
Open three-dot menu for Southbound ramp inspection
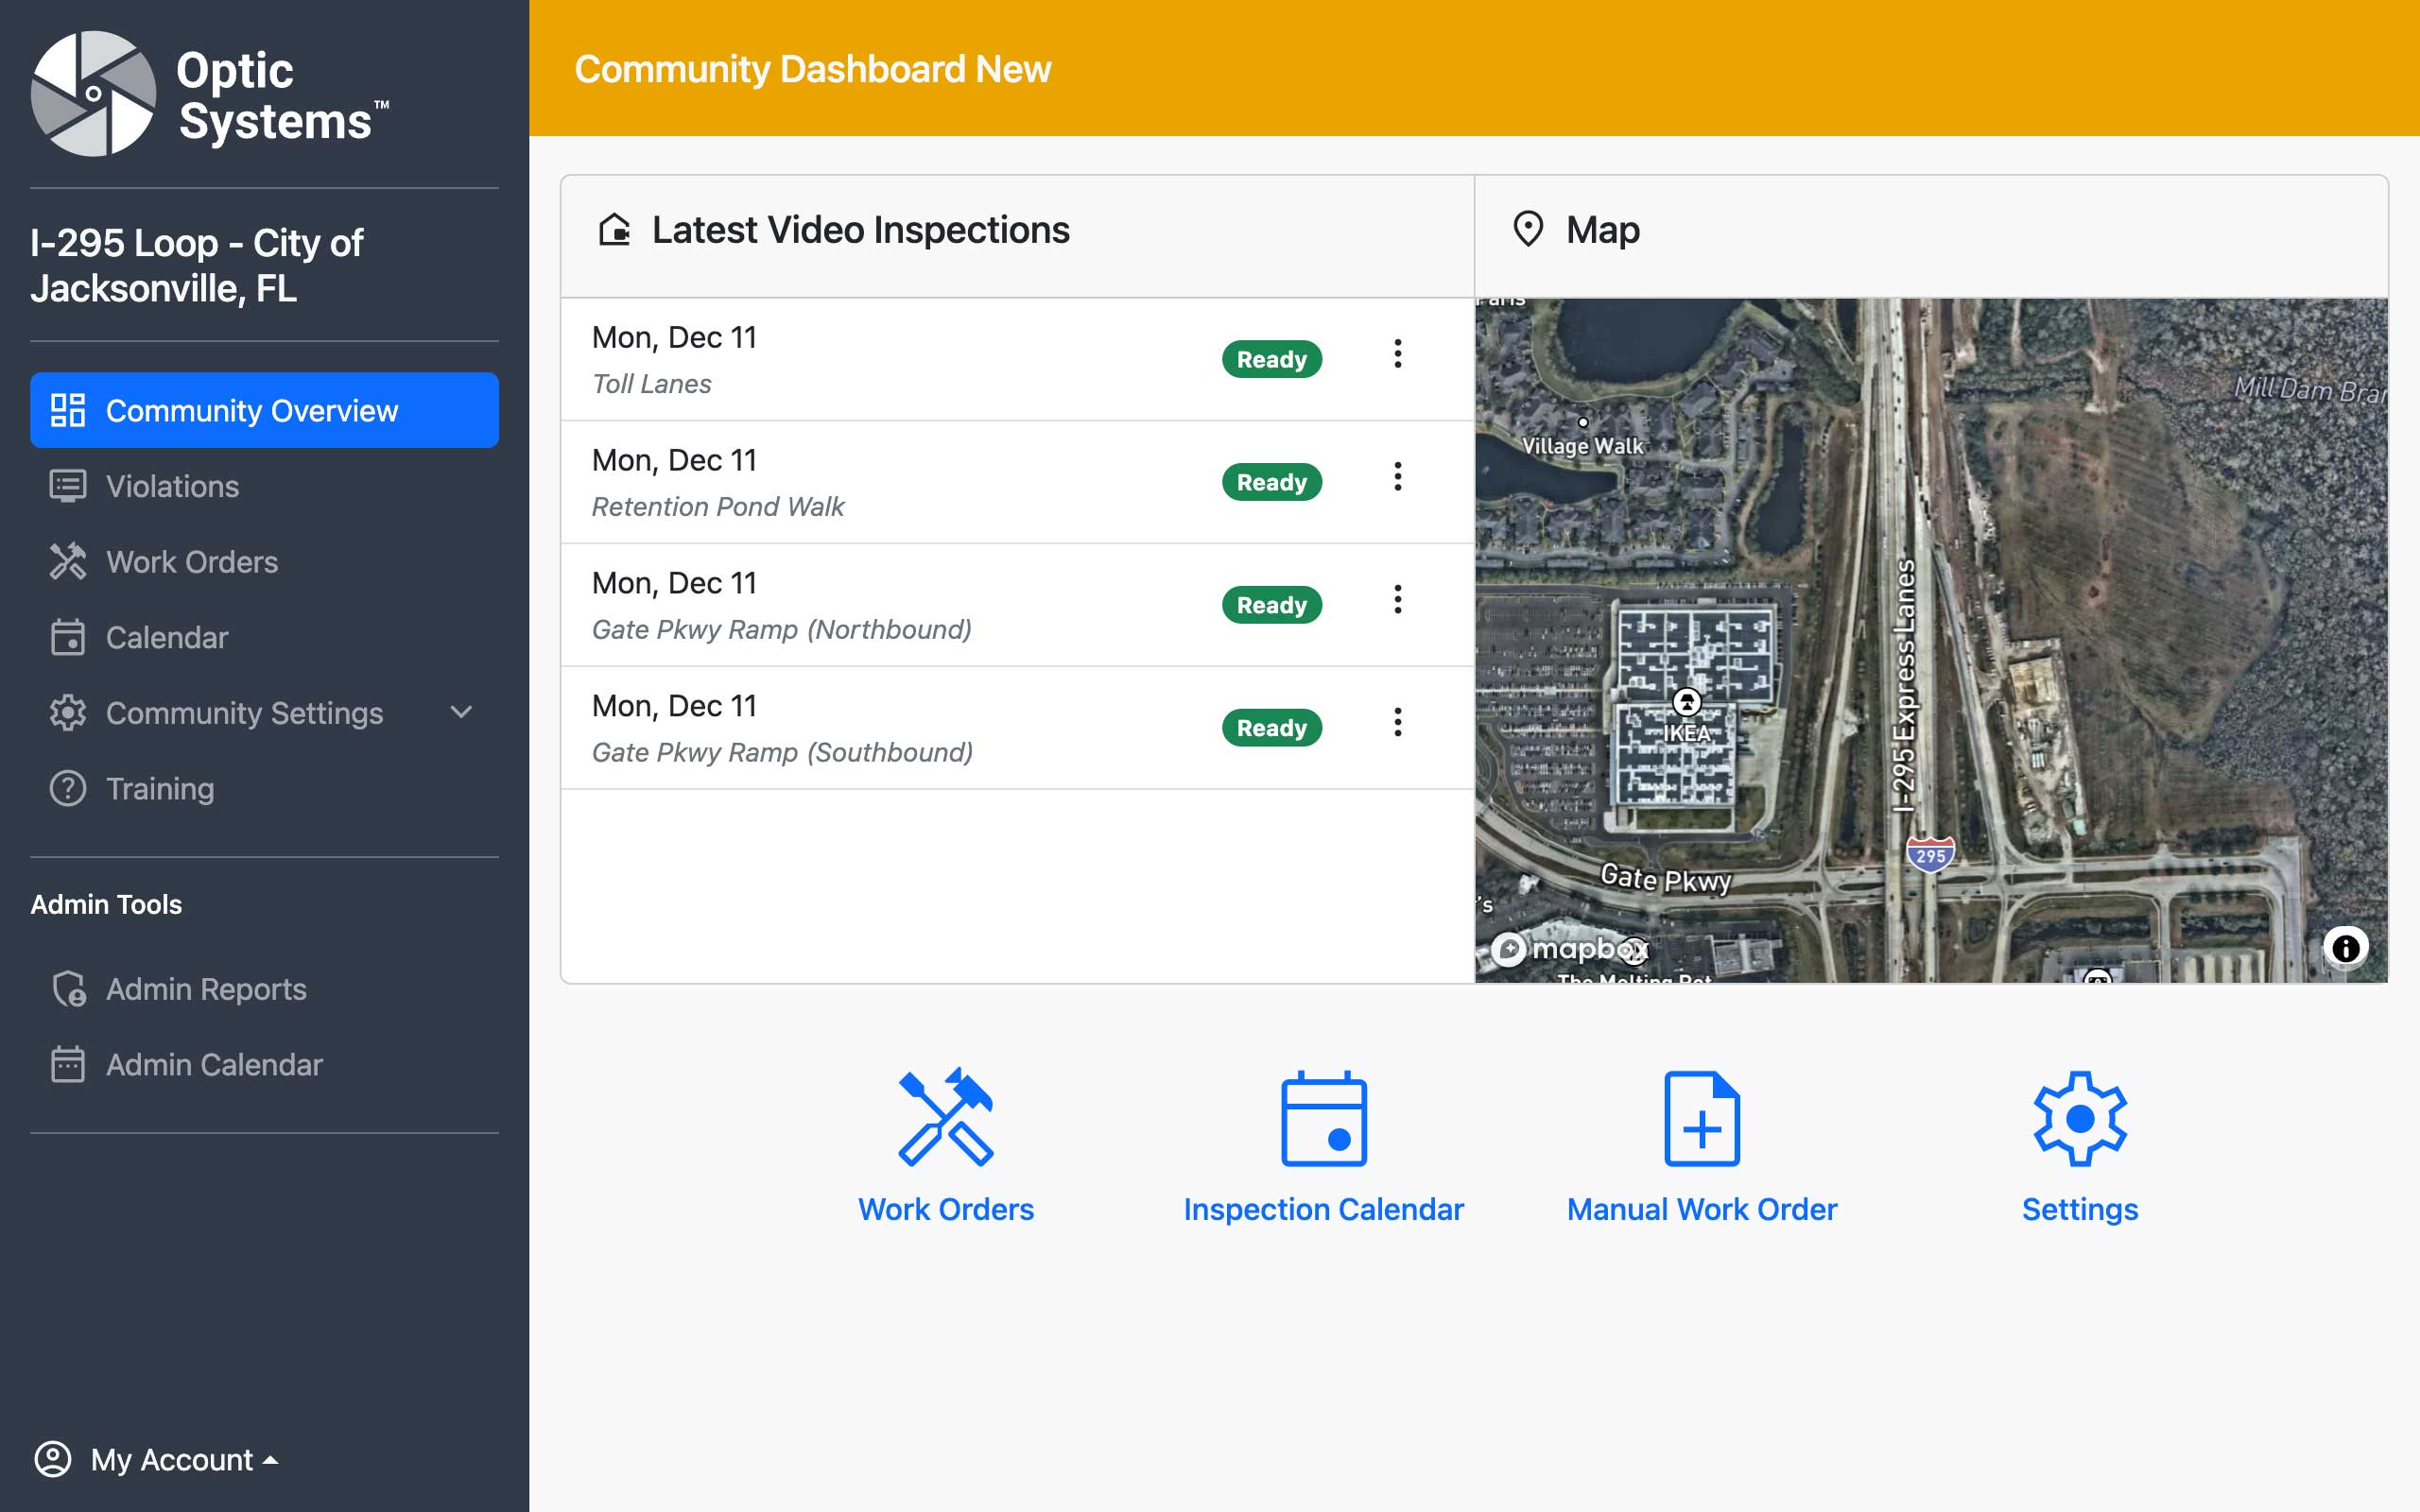click(1397, 723)
